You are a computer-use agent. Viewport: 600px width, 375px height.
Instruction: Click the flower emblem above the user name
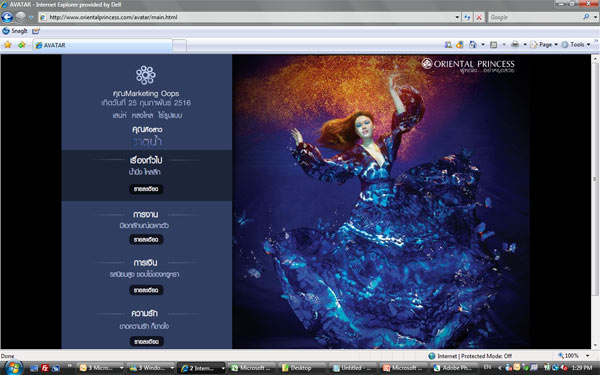[x=145, y=75]
